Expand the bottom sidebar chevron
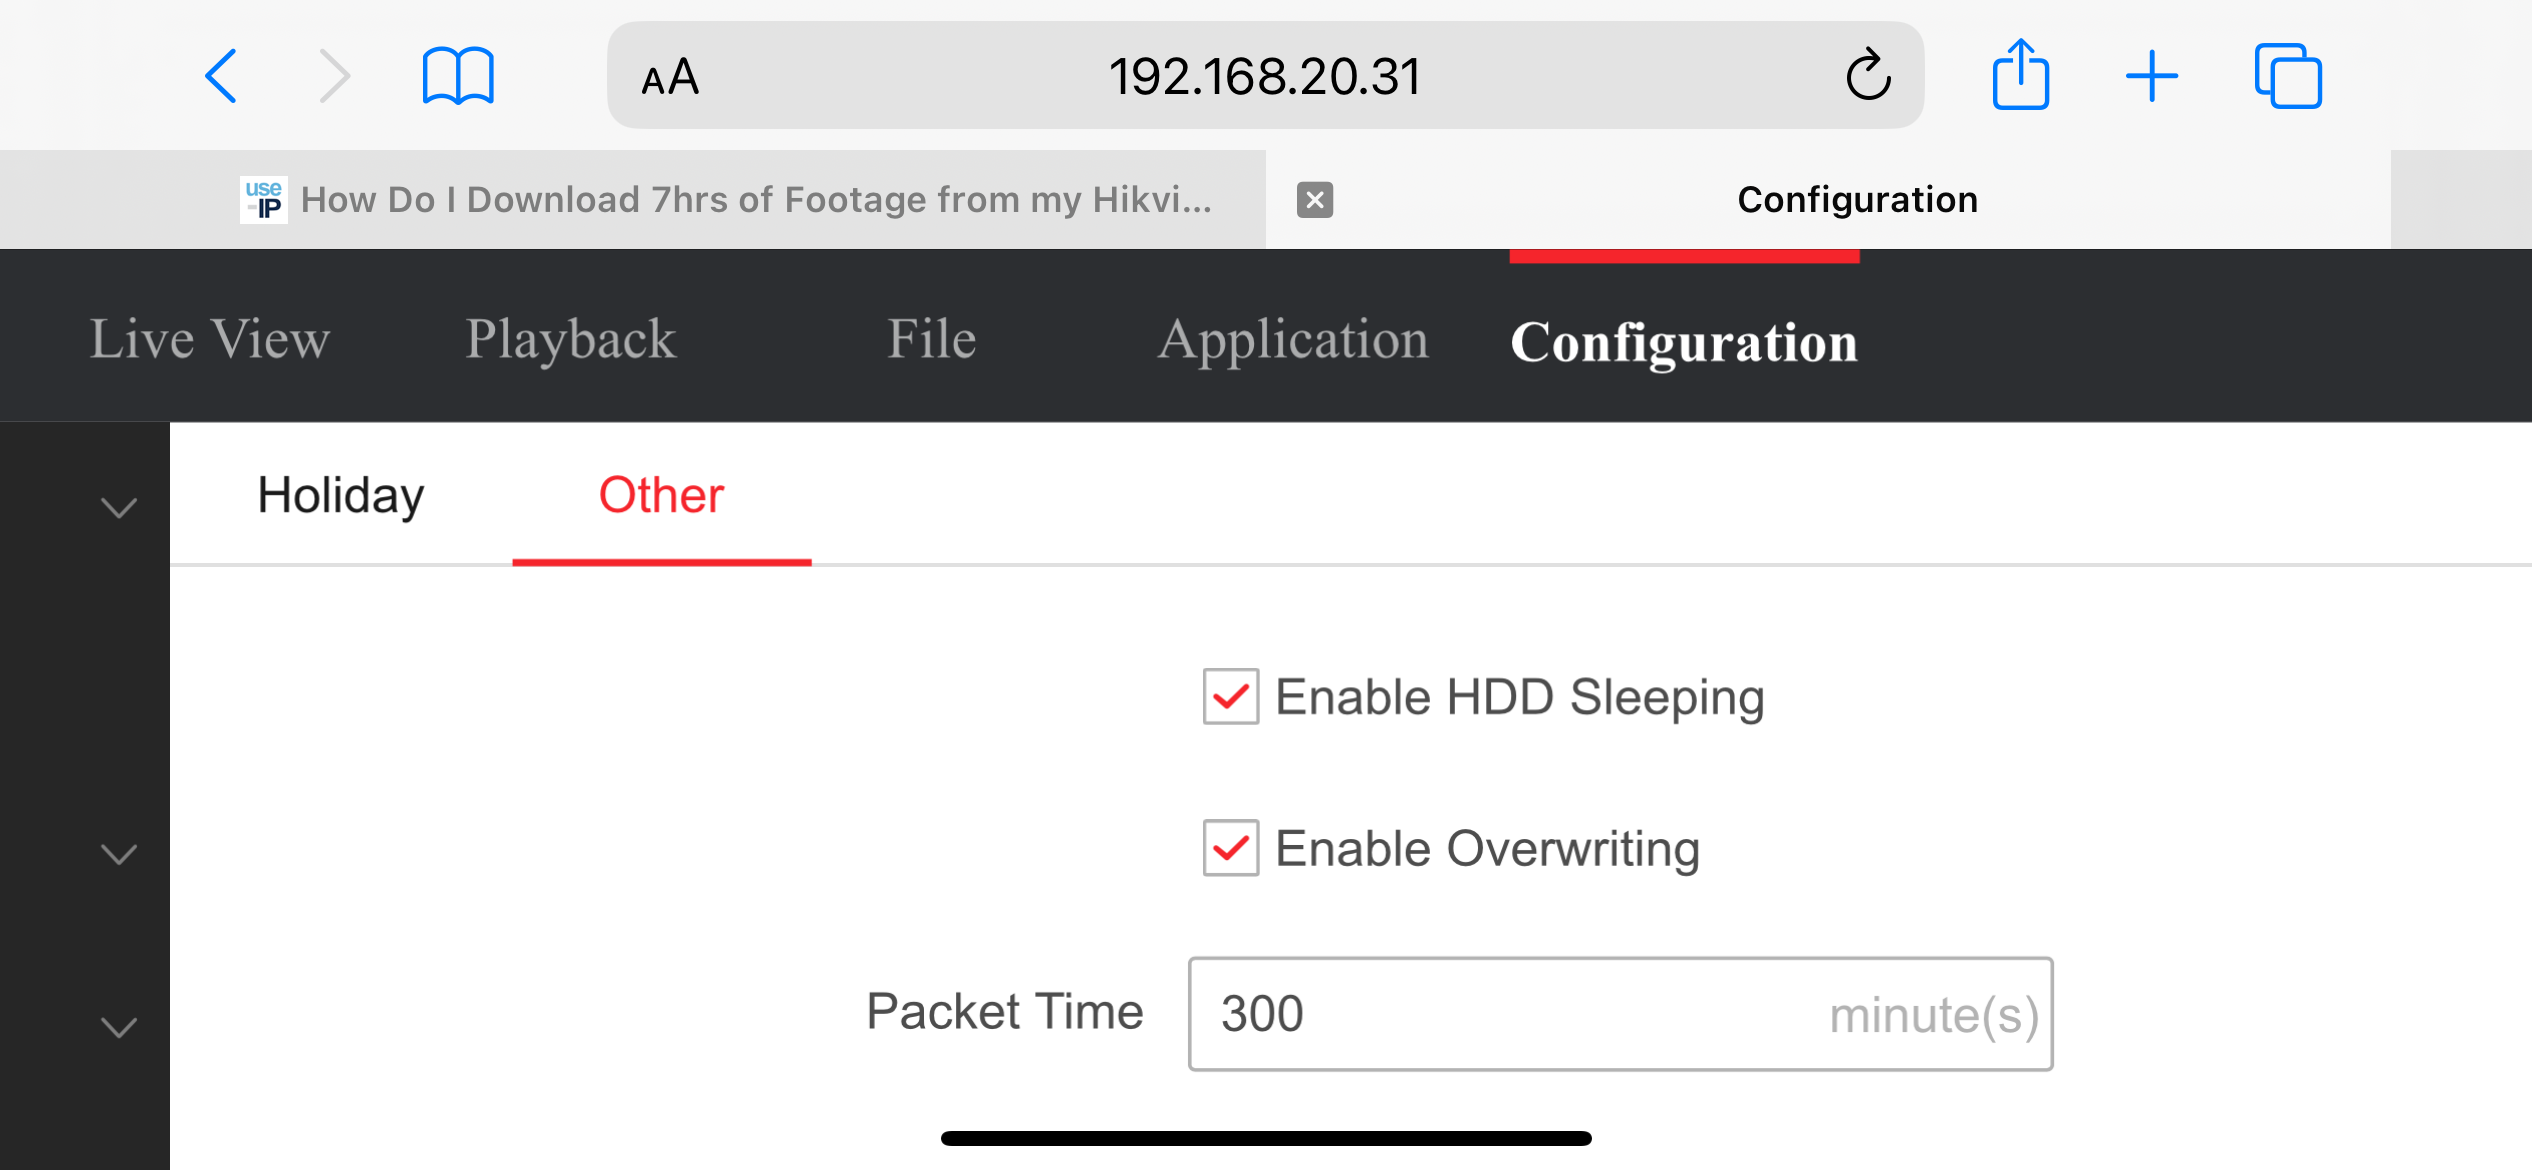This screenshot has width=2532, height=1170. click(x=119, y=1027)
